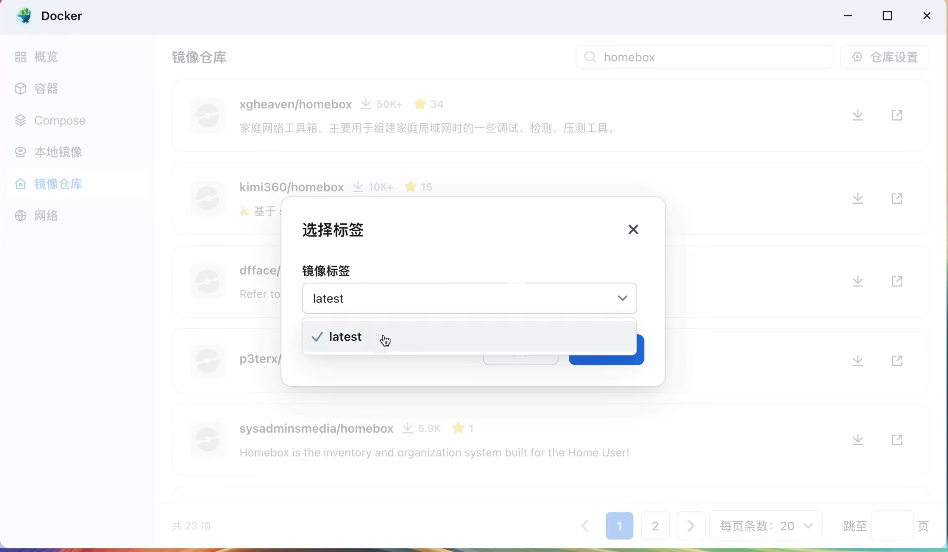This screenshot has width=948, height=552.
Task: Open the Compose sidebar item
Action: click(x=77, y=120)
